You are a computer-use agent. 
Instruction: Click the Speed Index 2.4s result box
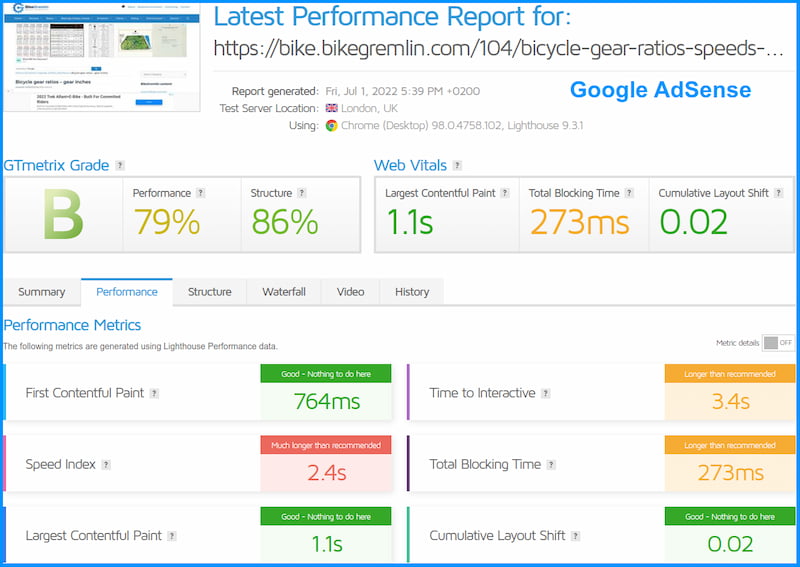326,463
